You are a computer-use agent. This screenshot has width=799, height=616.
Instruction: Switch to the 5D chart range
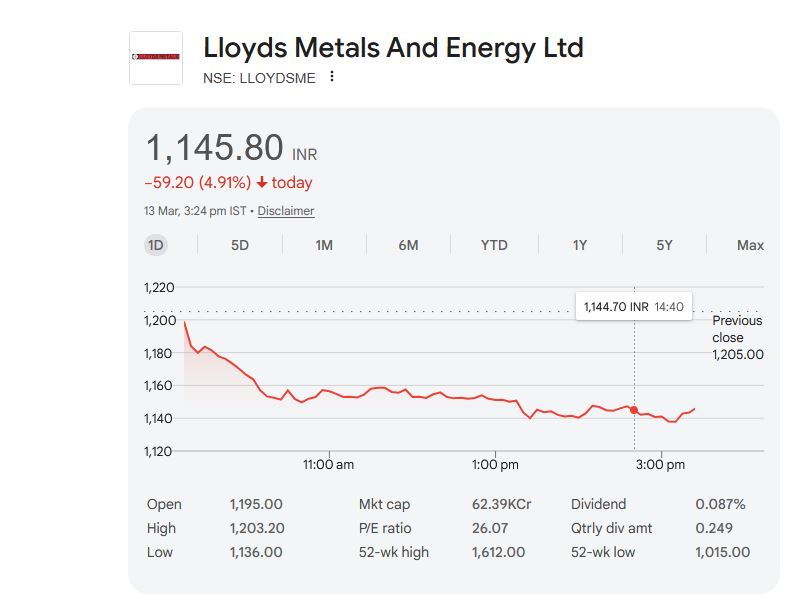click(240, 245)
